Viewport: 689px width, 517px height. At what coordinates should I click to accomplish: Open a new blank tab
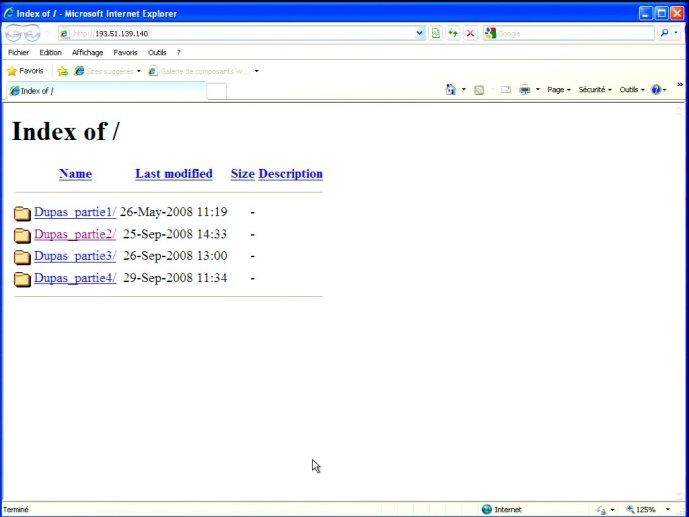click(x=217, y=91)
